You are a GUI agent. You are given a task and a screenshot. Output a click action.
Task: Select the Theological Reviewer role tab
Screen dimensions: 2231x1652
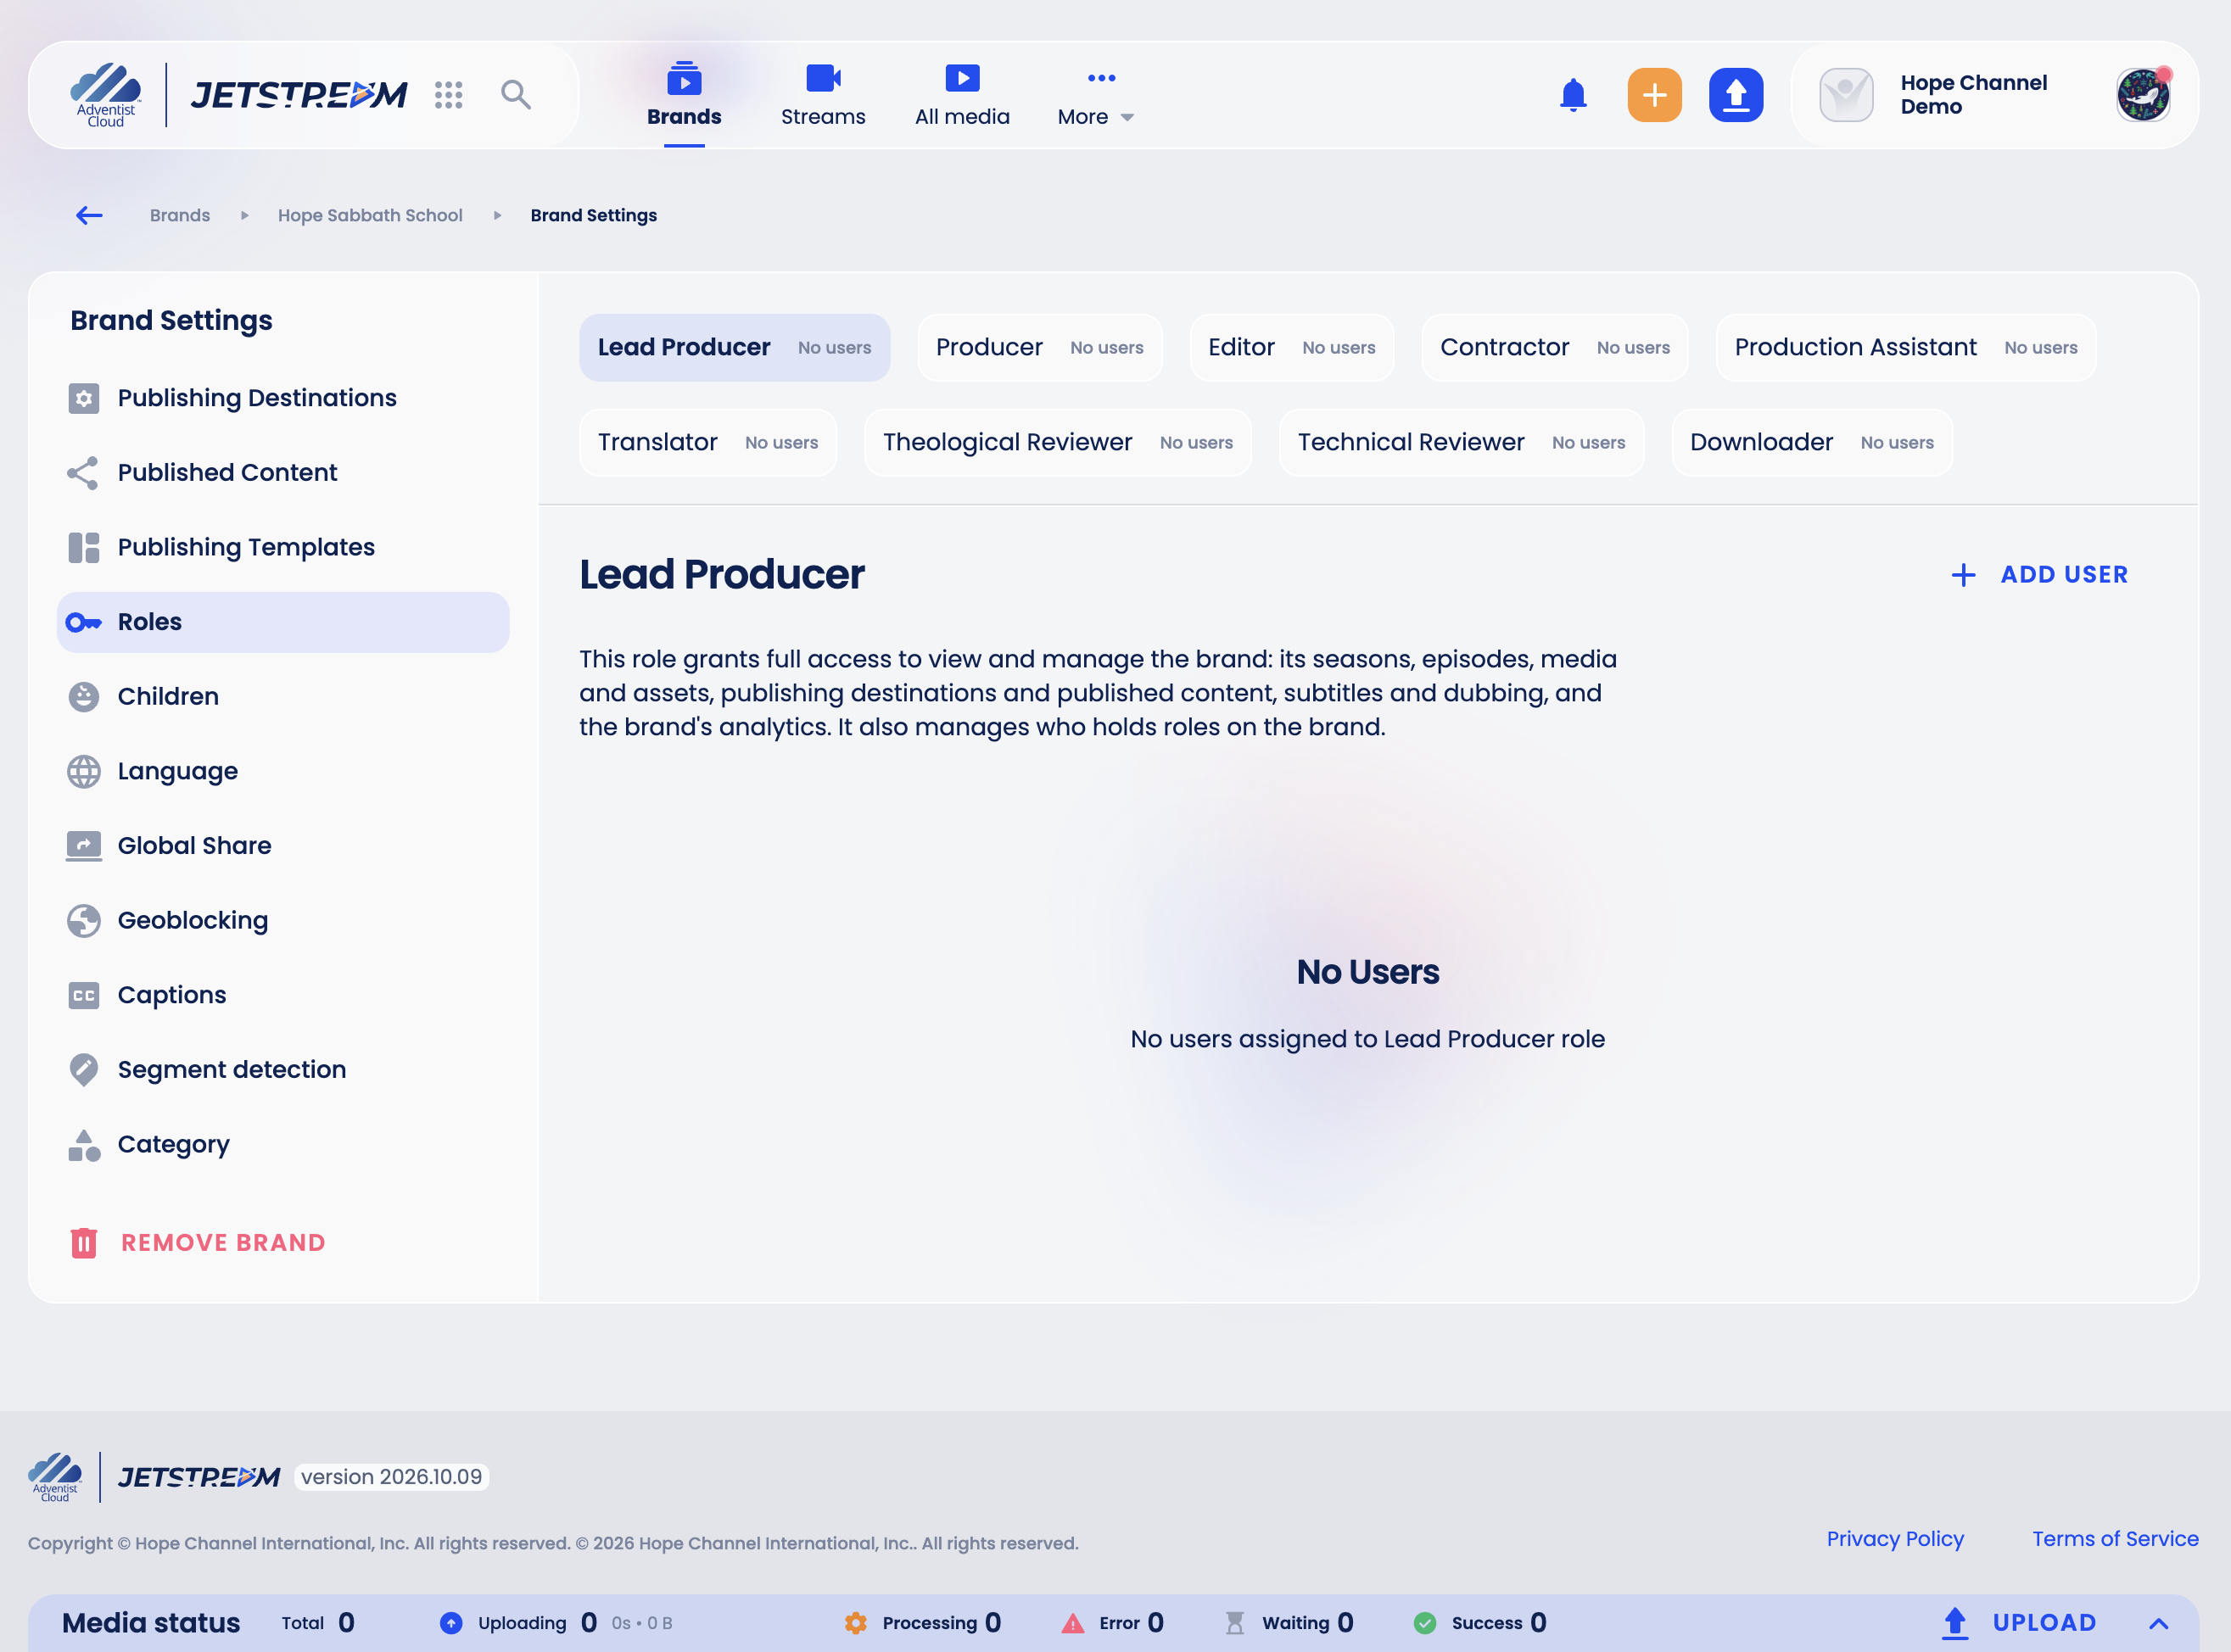pyautogui.click(x=1057, y=443)
